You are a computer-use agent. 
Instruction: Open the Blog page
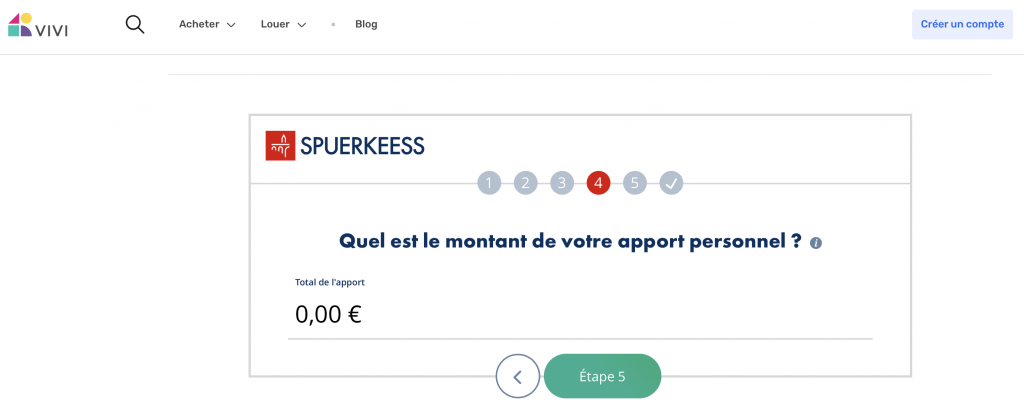click(366, 24)
